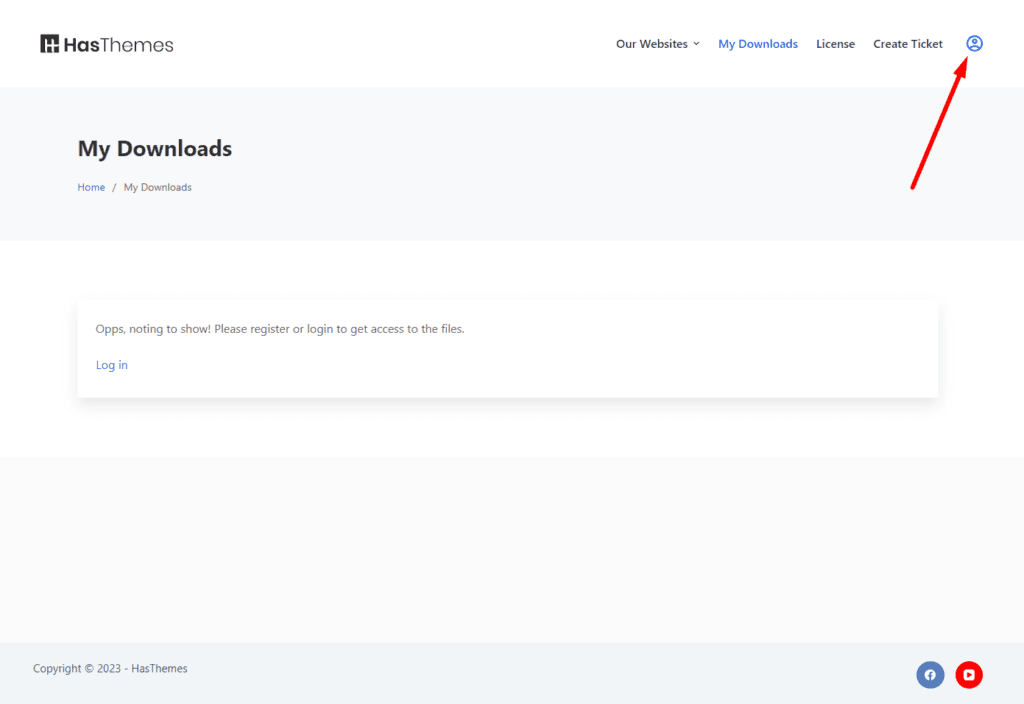Go to My Downloads in navigation bar

tap(758, 44)
